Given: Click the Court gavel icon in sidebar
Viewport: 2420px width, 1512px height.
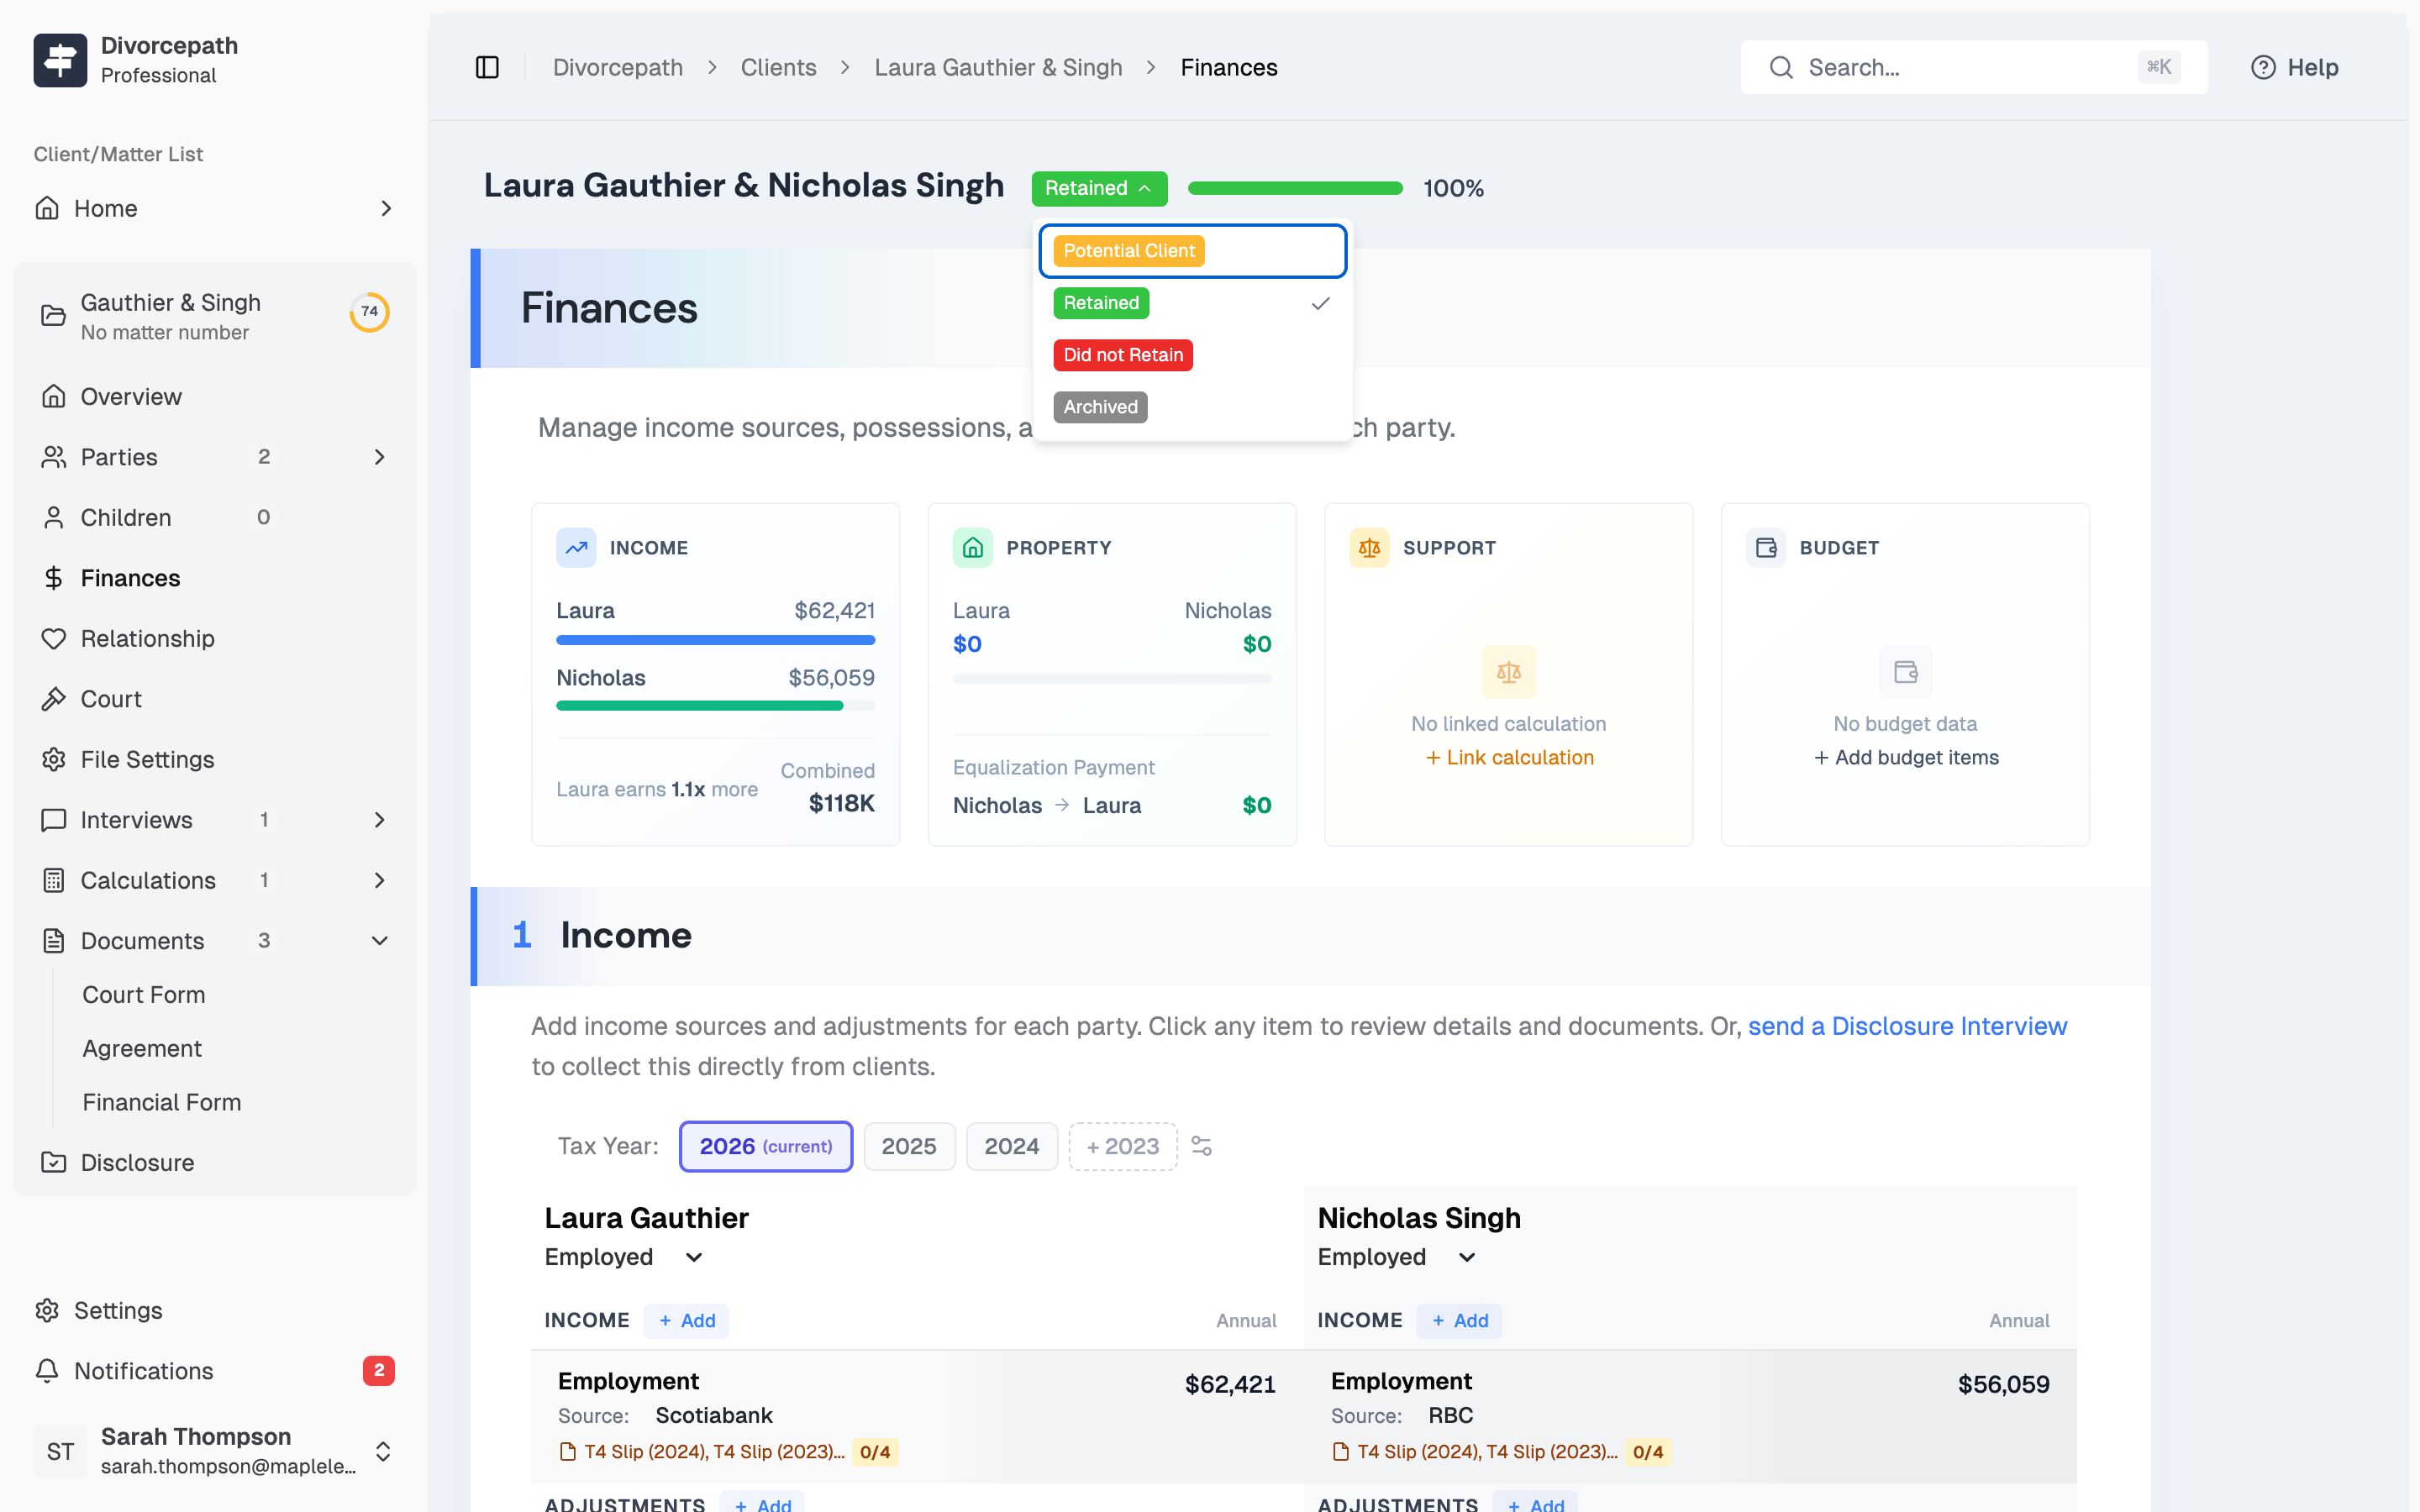Looking at the screenshot, I should click(x=53, y=698).
